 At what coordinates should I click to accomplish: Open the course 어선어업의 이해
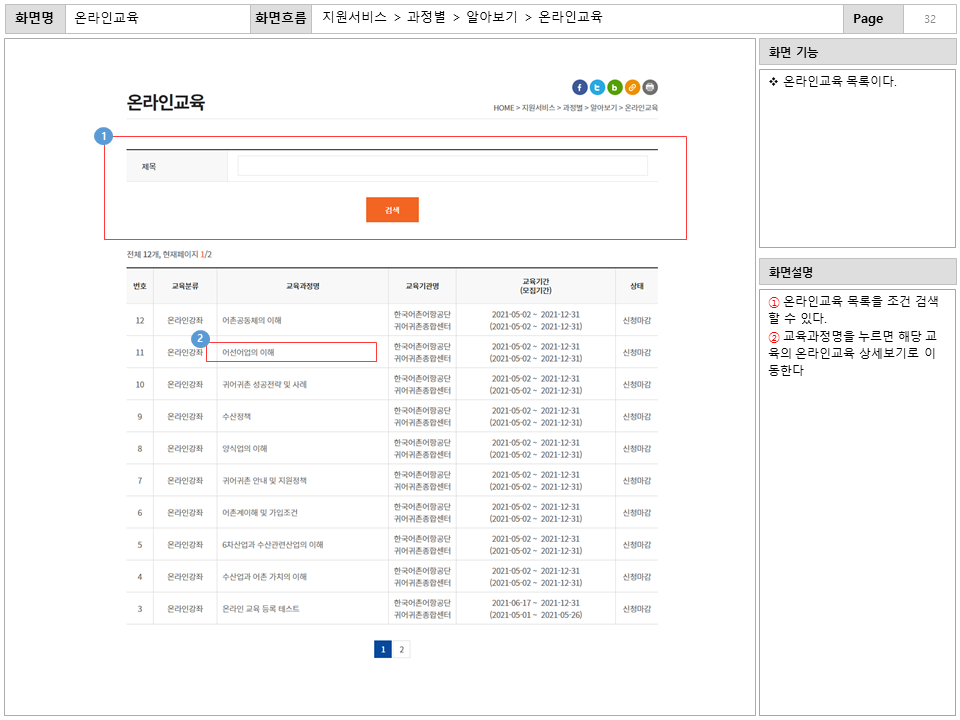[x=248, y=353]
